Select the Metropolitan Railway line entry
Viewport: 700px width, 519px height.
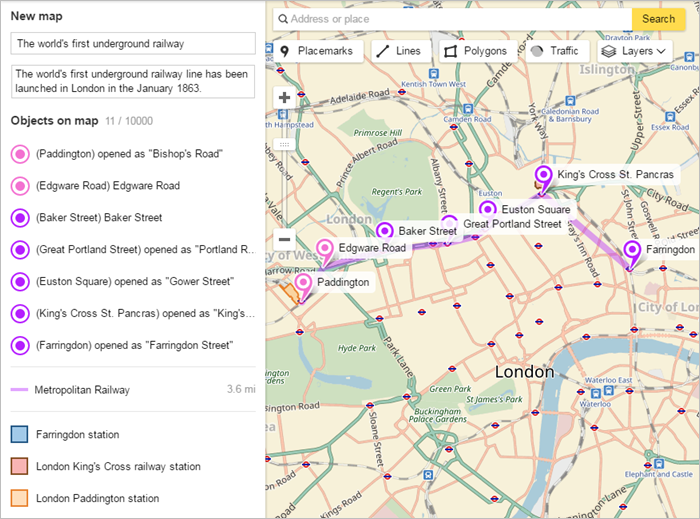click(82, 390)
